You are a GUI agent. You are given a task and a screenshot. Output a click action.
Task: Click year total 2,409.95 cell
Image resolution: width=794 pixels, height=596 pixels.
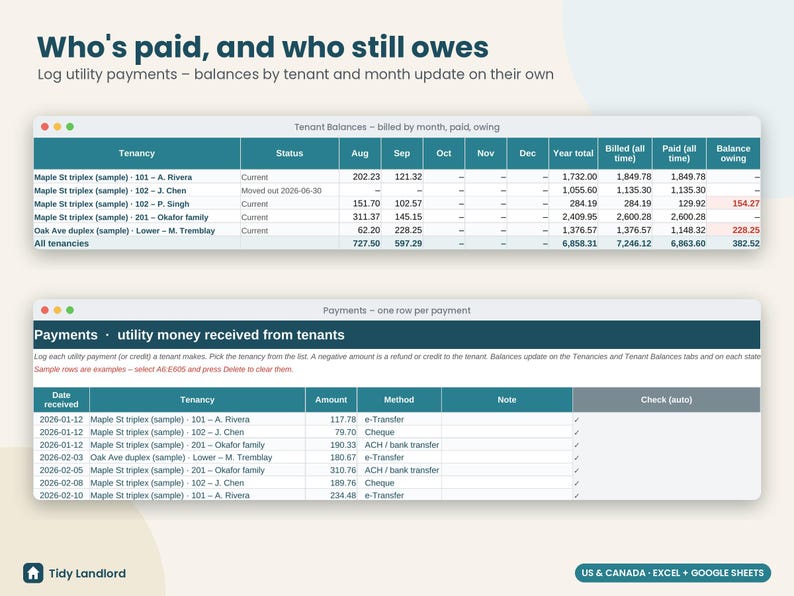573,217
